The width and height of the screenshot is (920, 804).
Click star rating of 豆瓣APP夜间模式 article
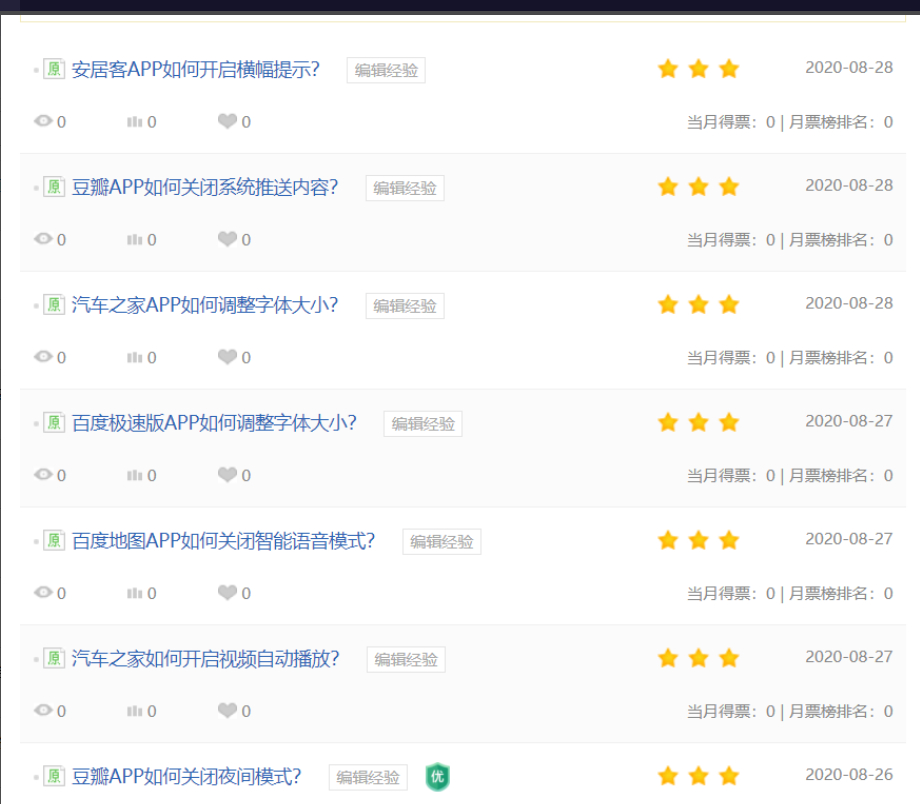698,776
